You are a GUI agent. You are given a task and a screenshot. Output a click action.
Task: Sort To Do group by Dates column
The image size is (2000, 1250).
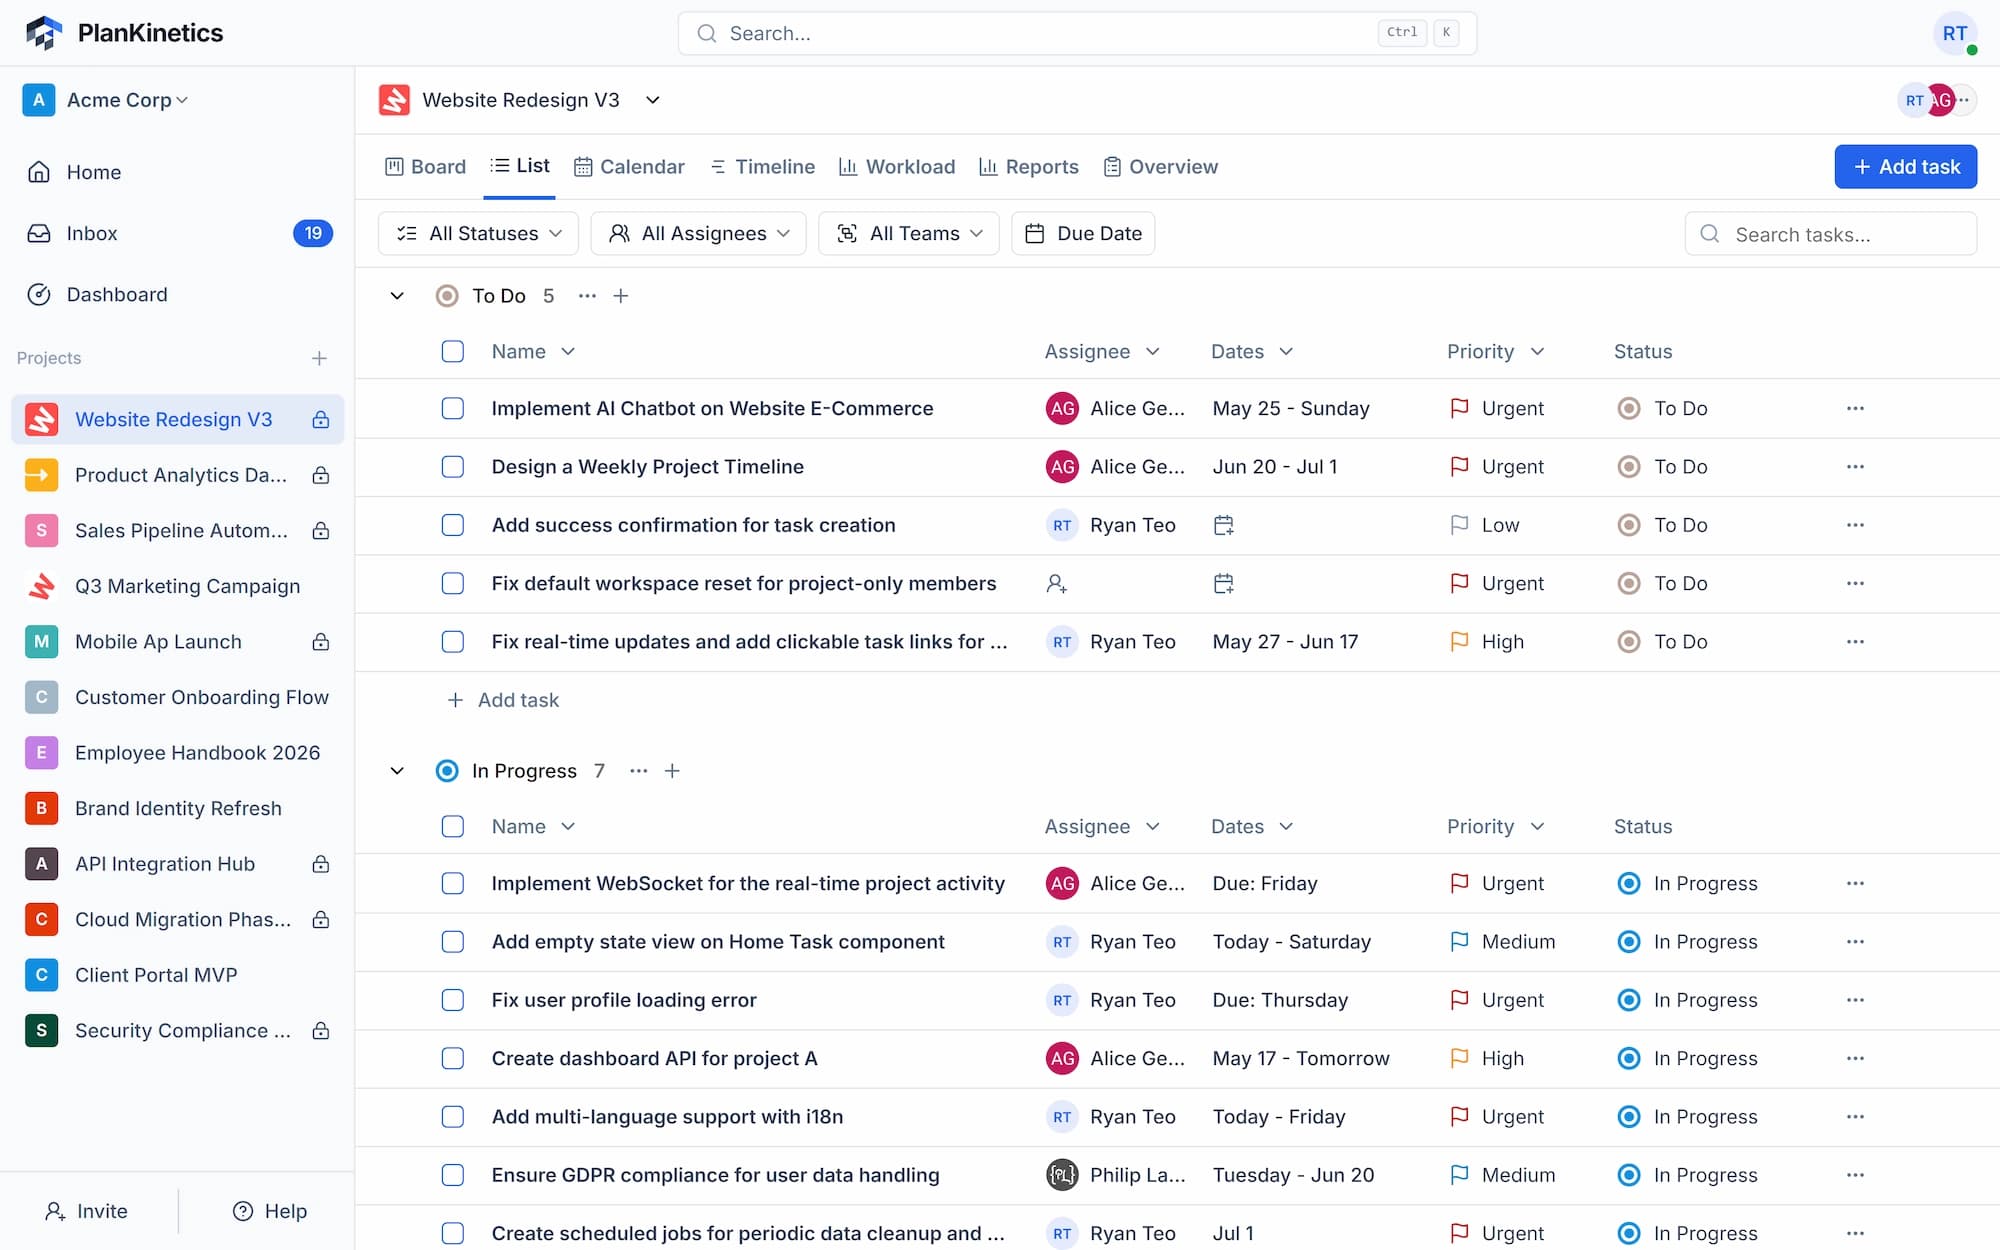click(x=1252, y=351)
